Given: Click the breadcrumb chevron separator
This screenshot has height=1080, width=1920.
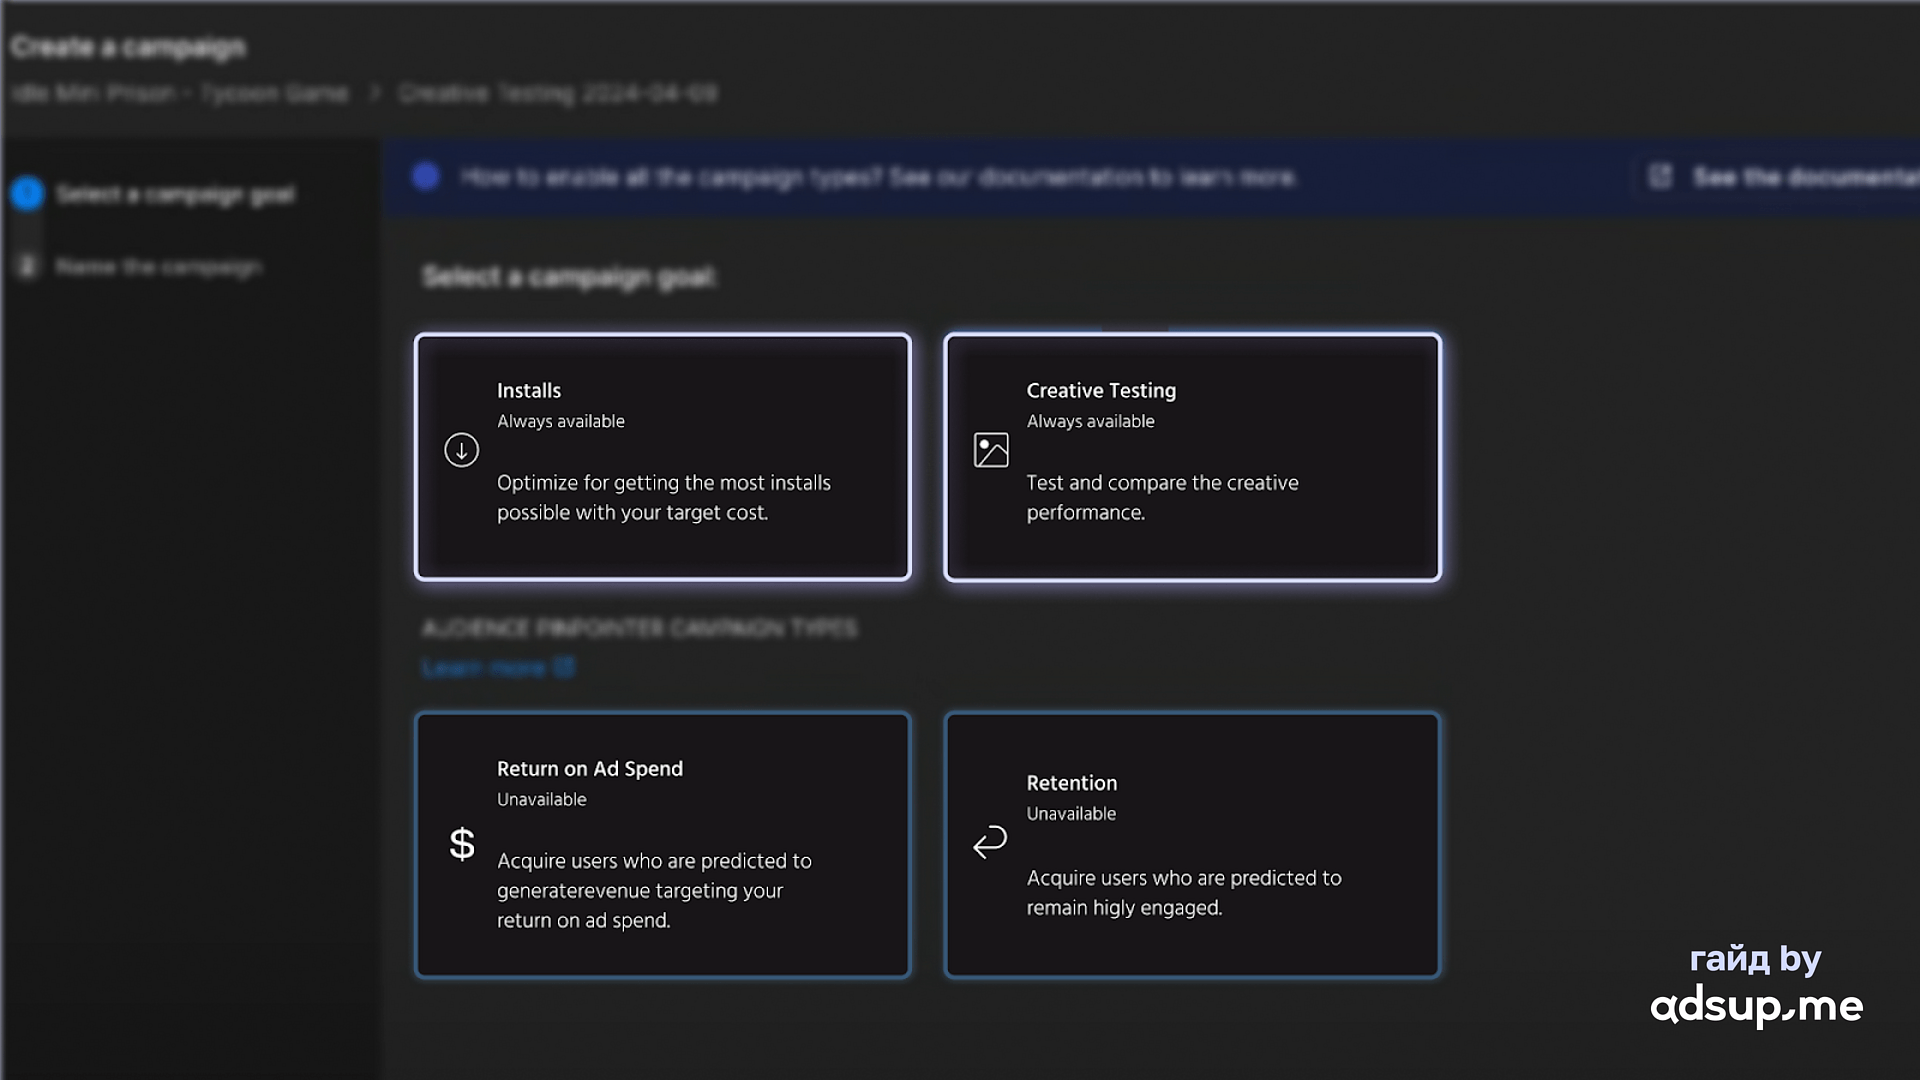Looking at the screenshot, I should (375, 93).
